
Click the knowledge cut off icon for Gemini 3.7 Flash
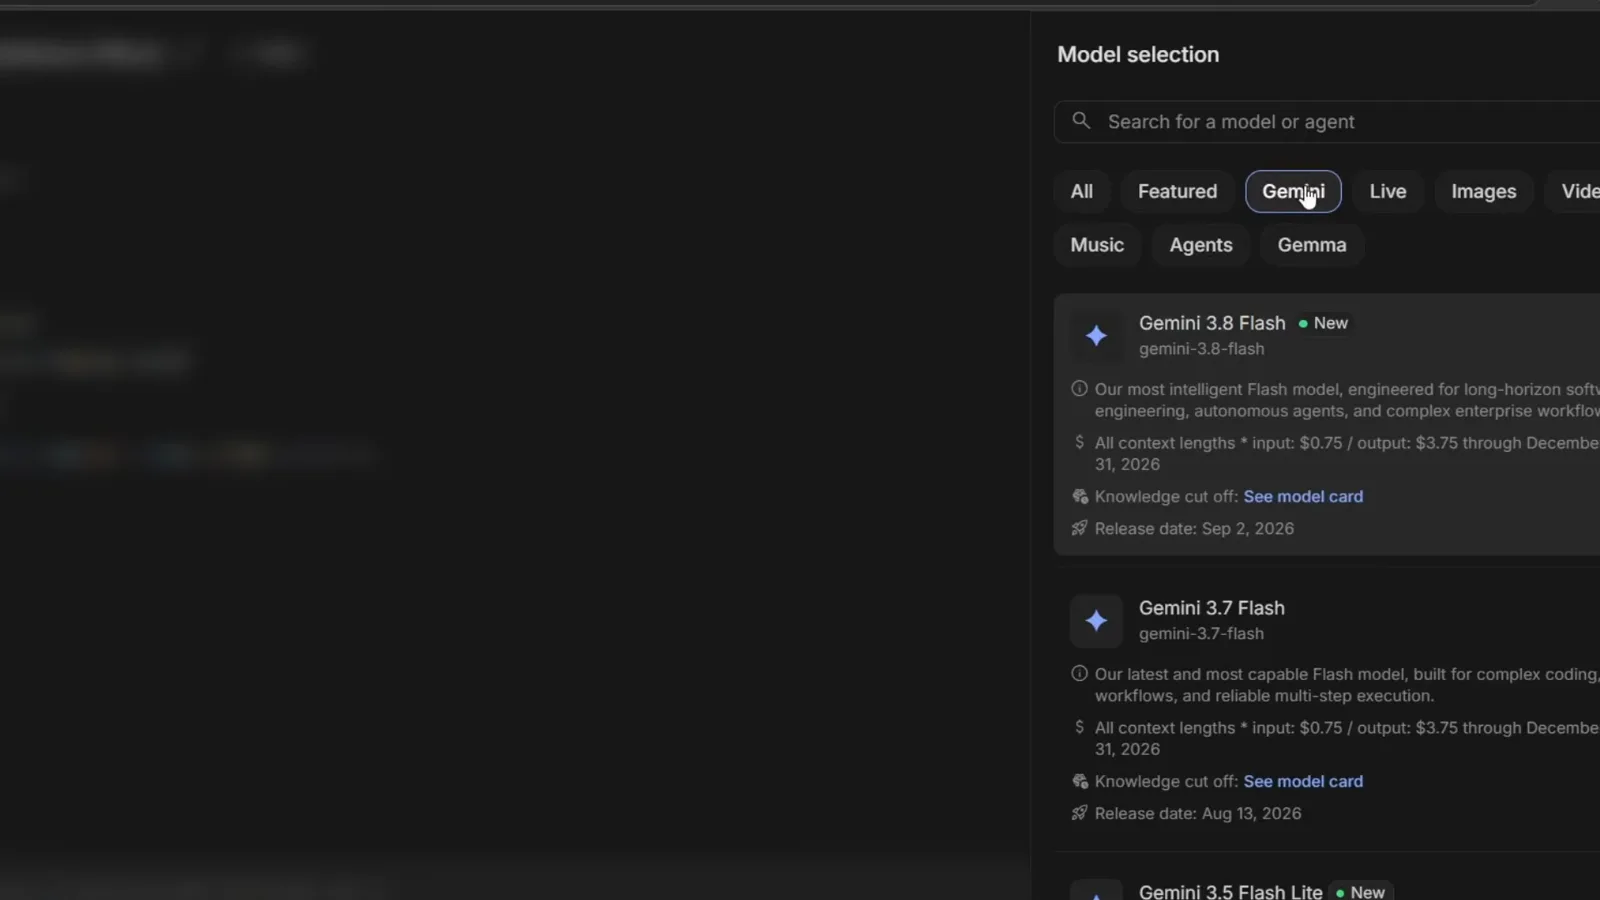pos(1080,781)
